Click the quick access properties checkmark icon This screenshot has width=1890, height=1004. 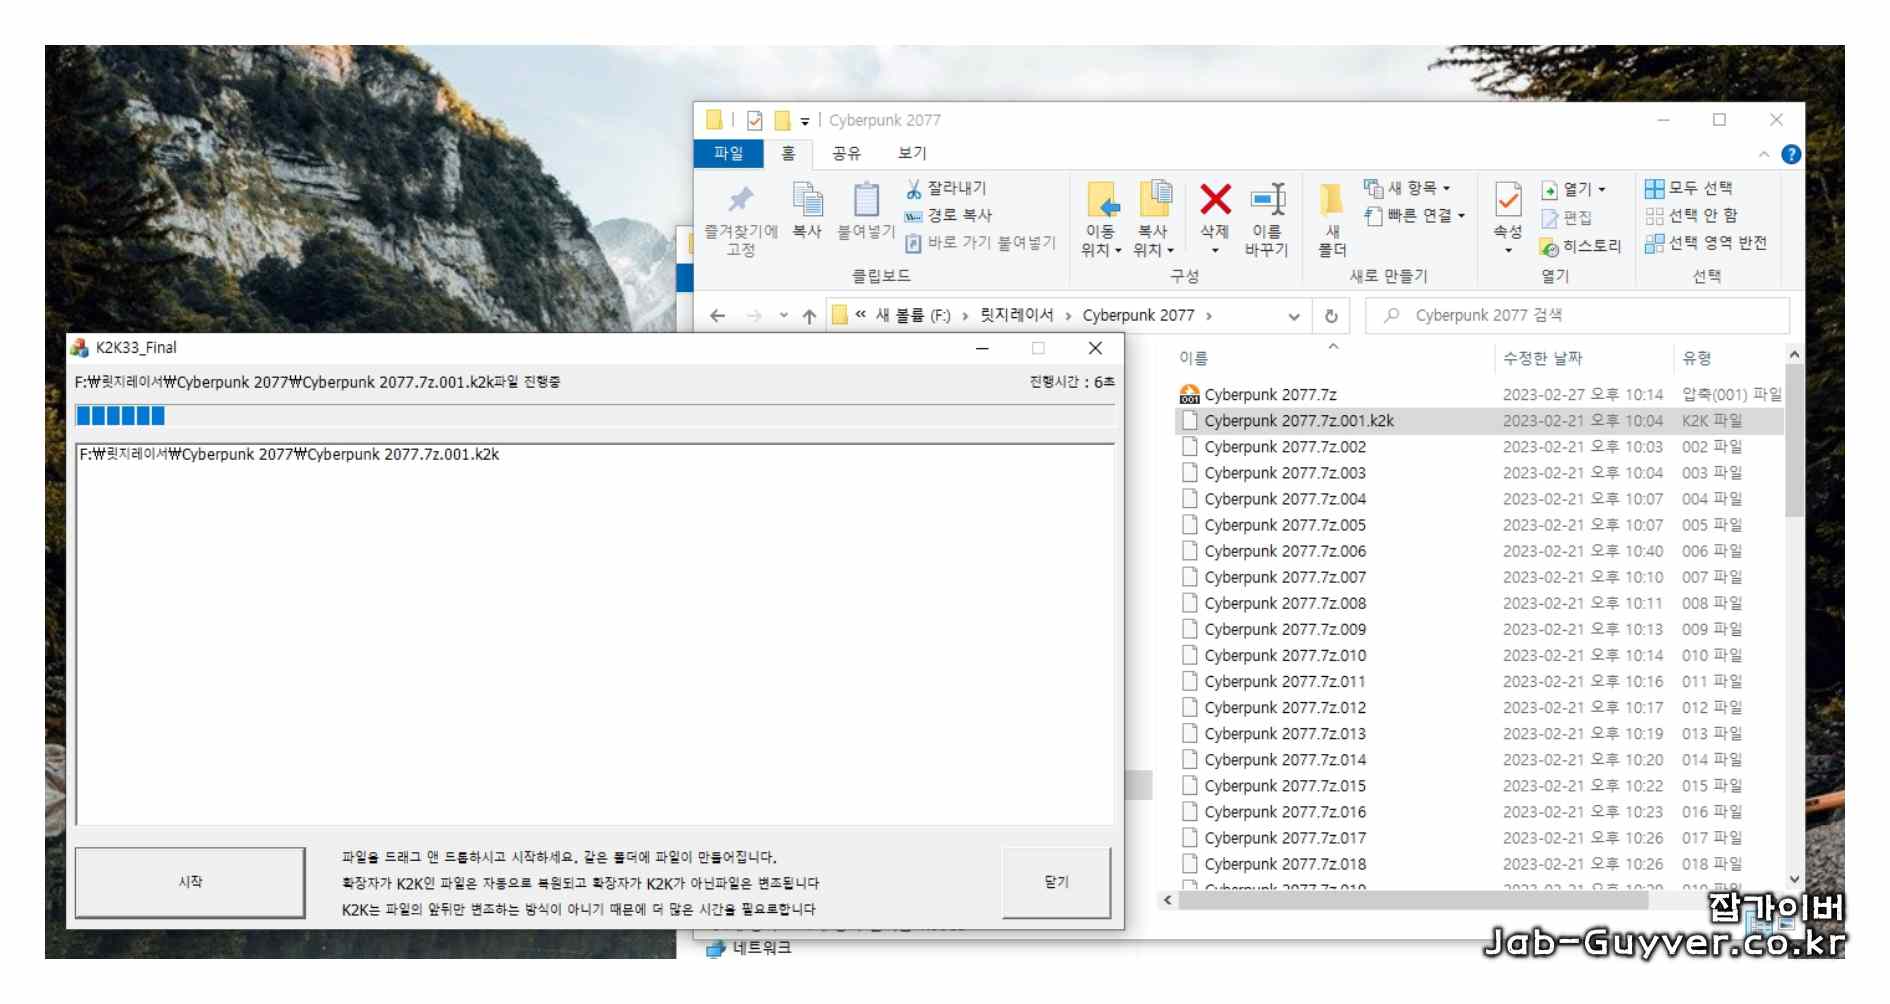(754, 121)
